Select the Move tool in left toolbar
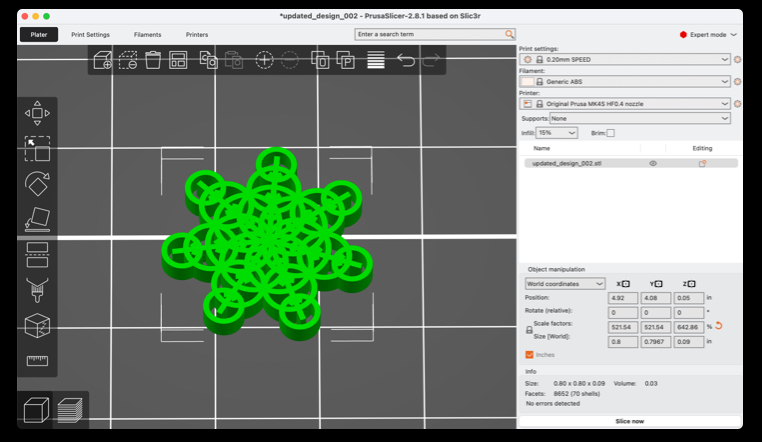The height and width of the screenshot is (442, 762). point(37,114)
